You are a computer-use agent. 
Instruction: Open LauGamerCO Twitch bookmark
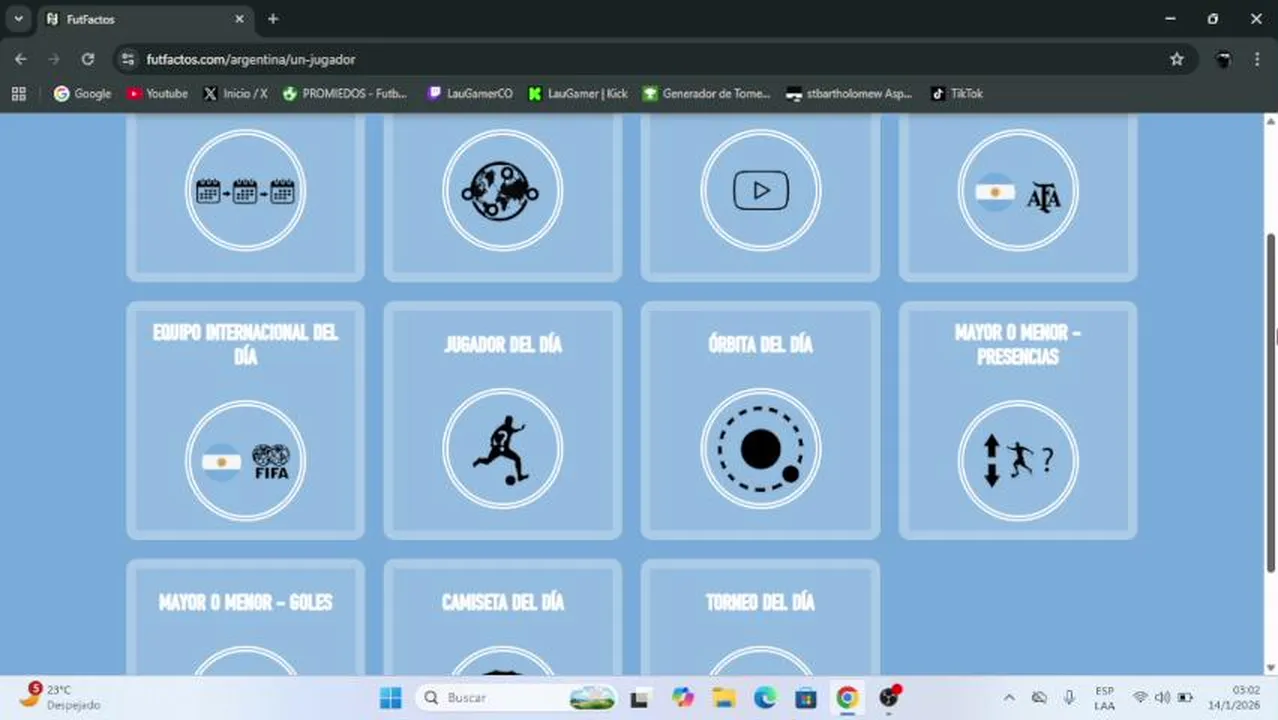coord(470,93)
